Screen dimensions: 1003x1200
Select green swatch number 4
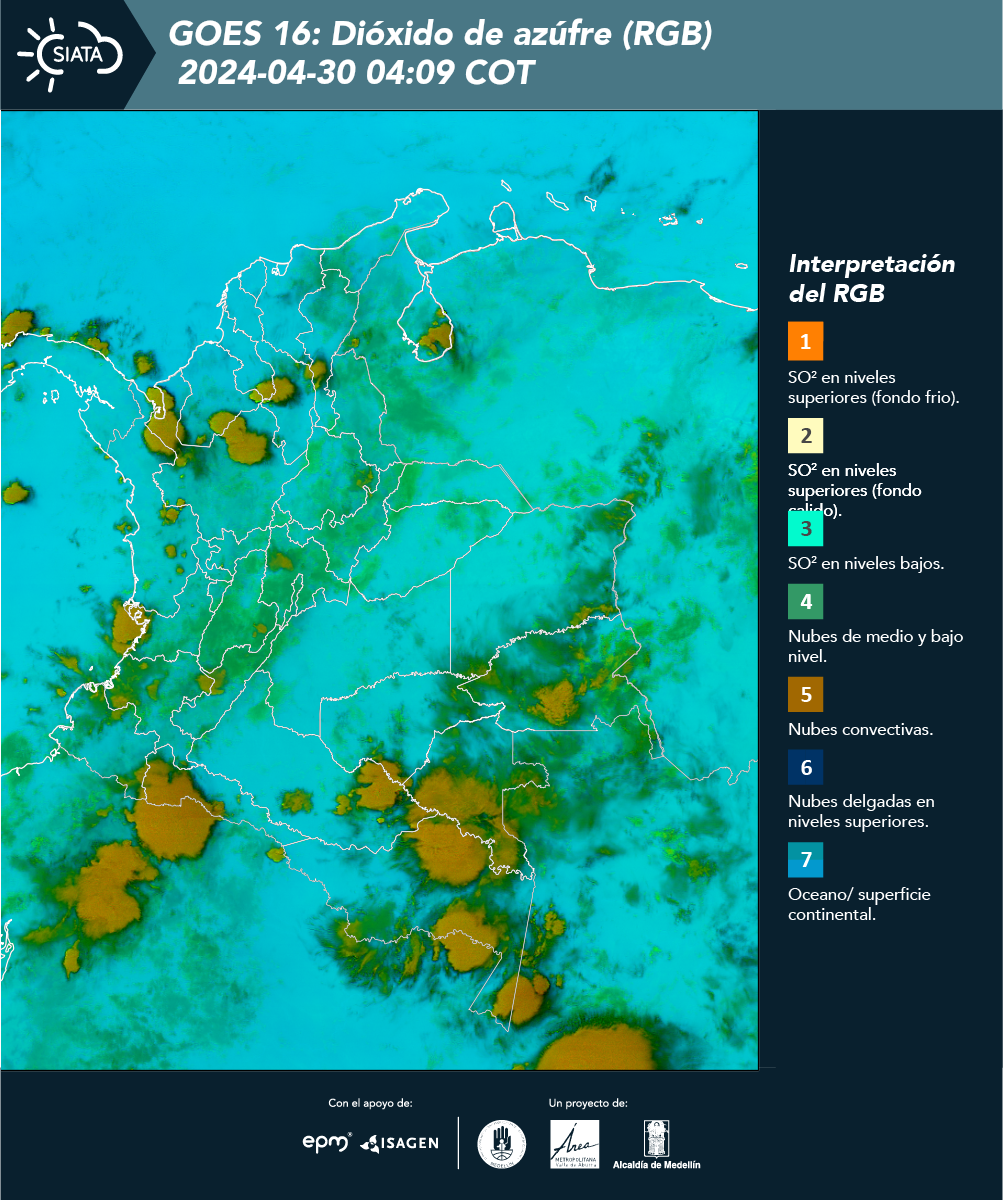click(805, 603)
